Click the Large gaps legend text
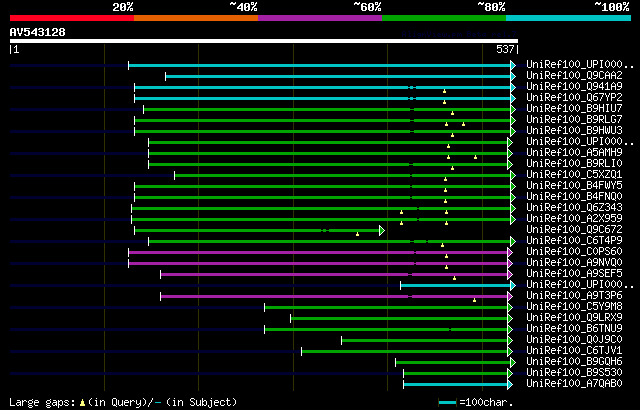Viewport: 640px width, 410px height. click(42, 403)
